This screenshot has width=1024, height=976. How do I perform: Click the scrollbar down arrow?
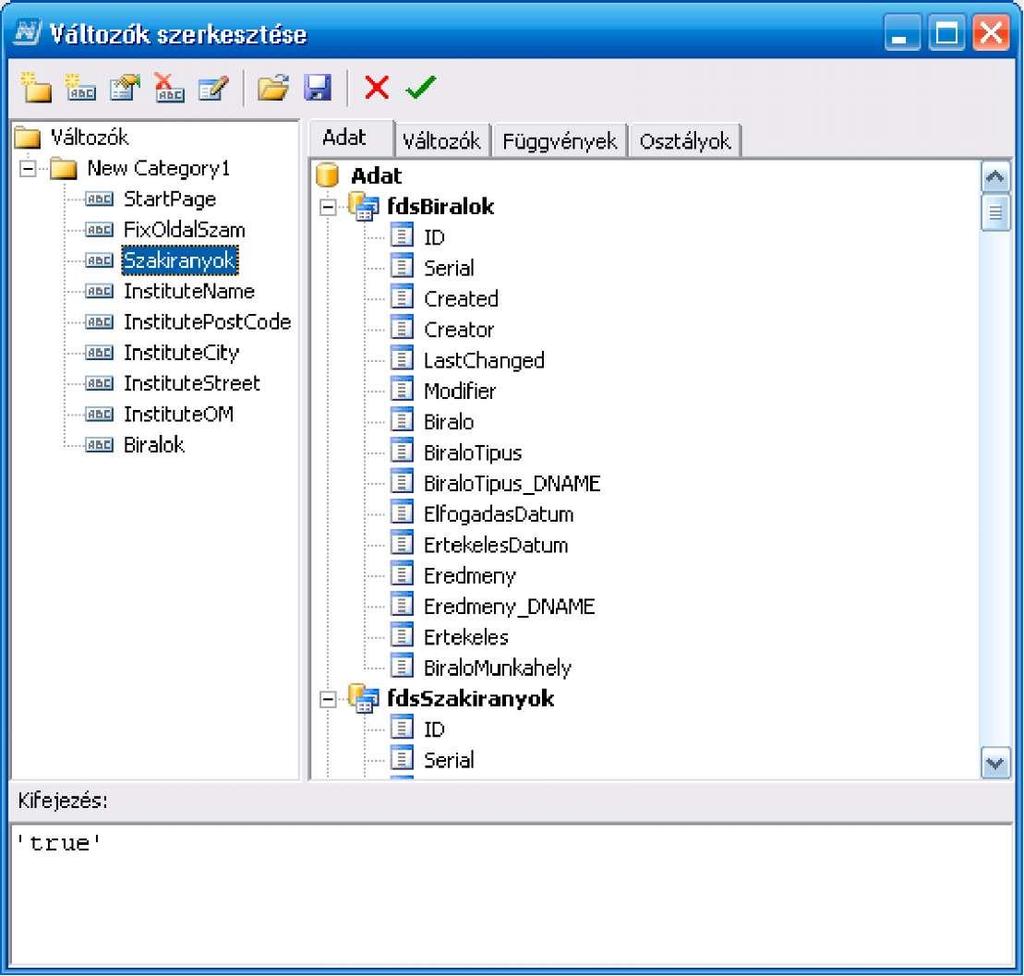click(995, 762)
